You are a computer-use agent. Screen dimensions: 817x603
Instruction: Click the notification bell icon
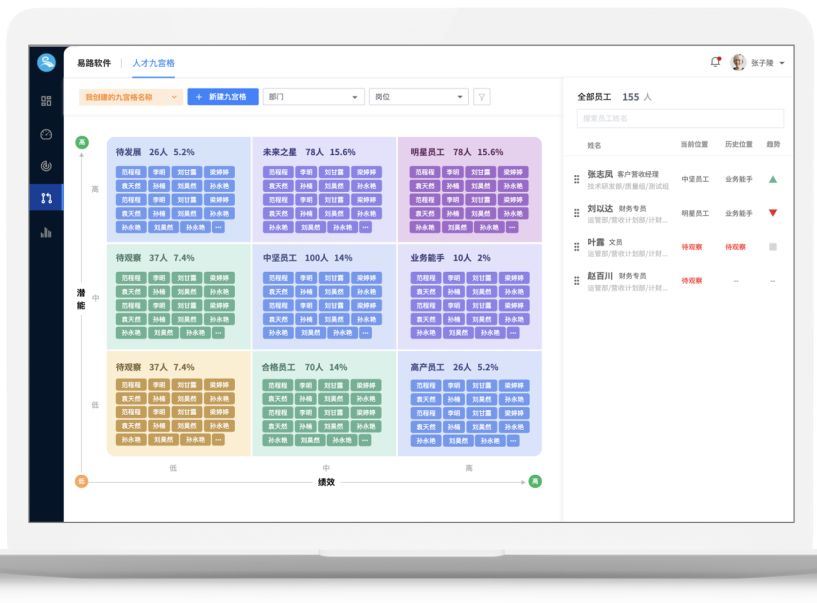[715, 62]
